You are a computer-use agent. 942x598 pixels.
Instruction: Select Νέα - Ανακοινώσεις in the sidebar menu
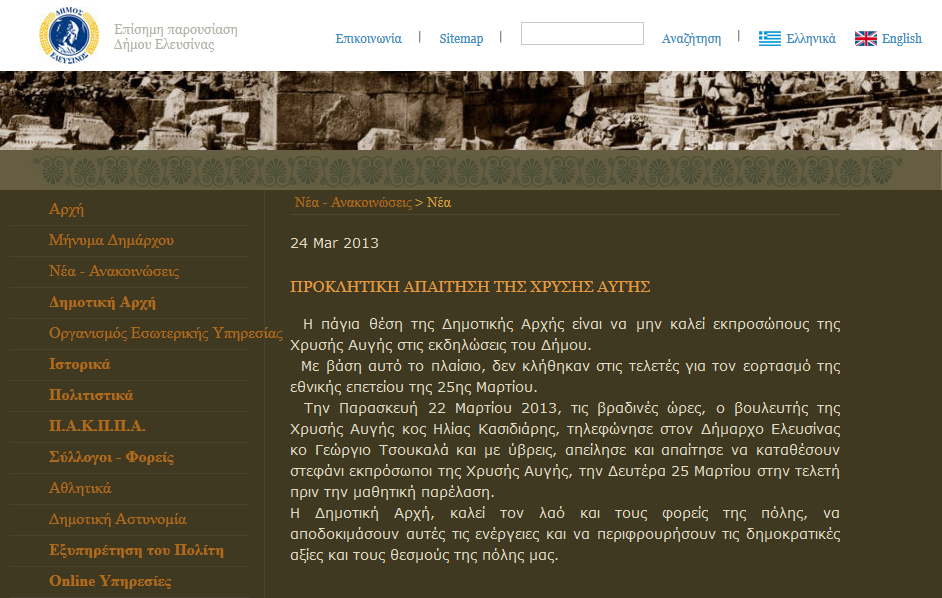pyautogui.click(x=114, y=272)
